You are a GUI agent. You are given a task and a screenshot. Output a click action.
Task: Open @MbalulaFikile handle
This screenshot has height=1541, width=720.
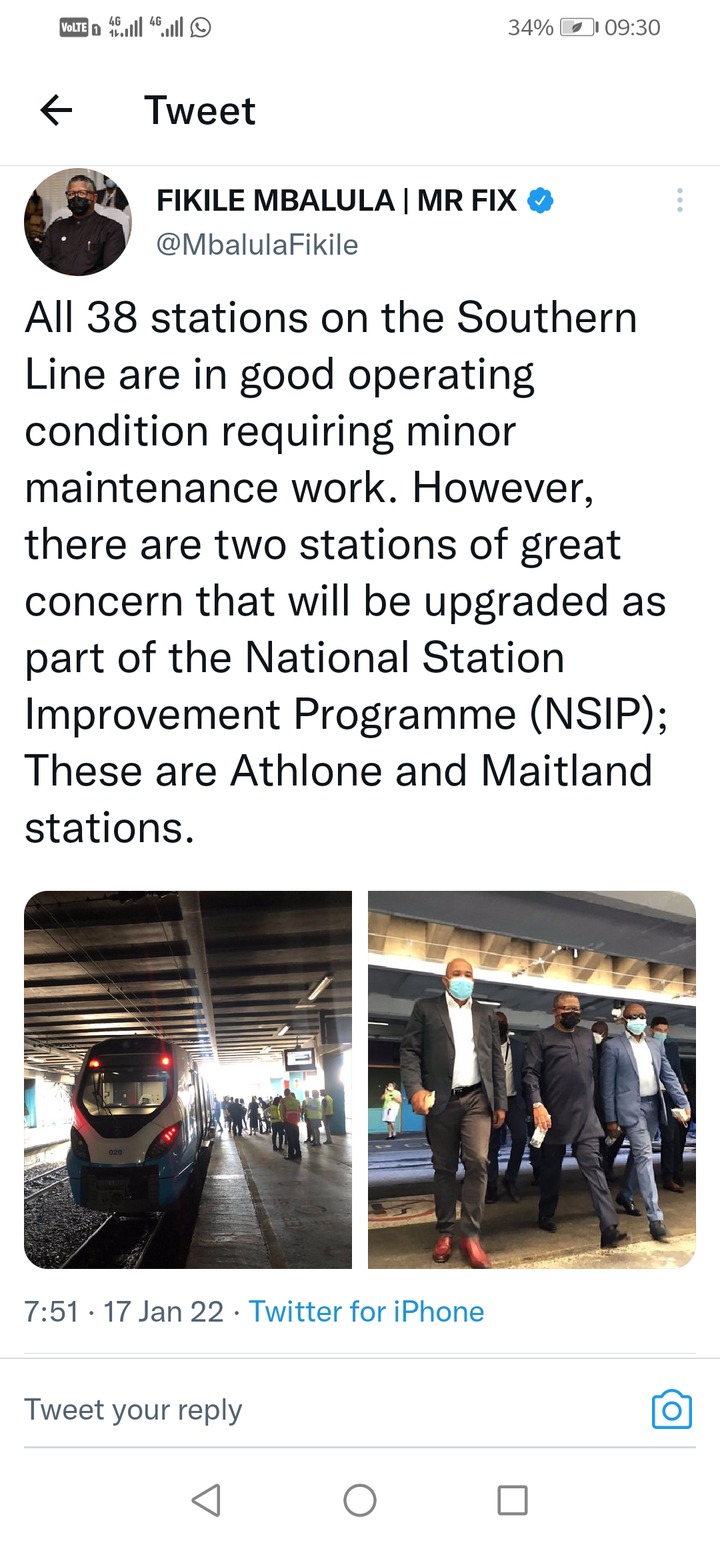click(257, 245)
